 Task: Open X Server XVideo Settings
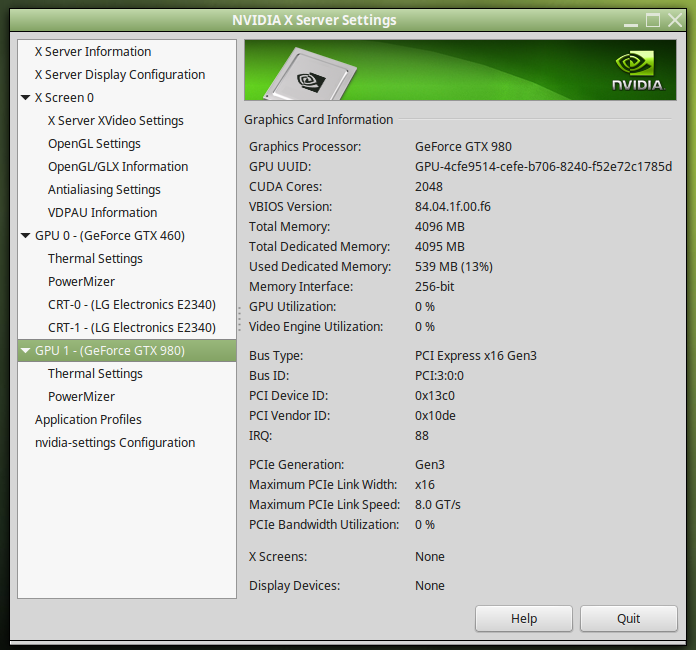coord(115,121)
